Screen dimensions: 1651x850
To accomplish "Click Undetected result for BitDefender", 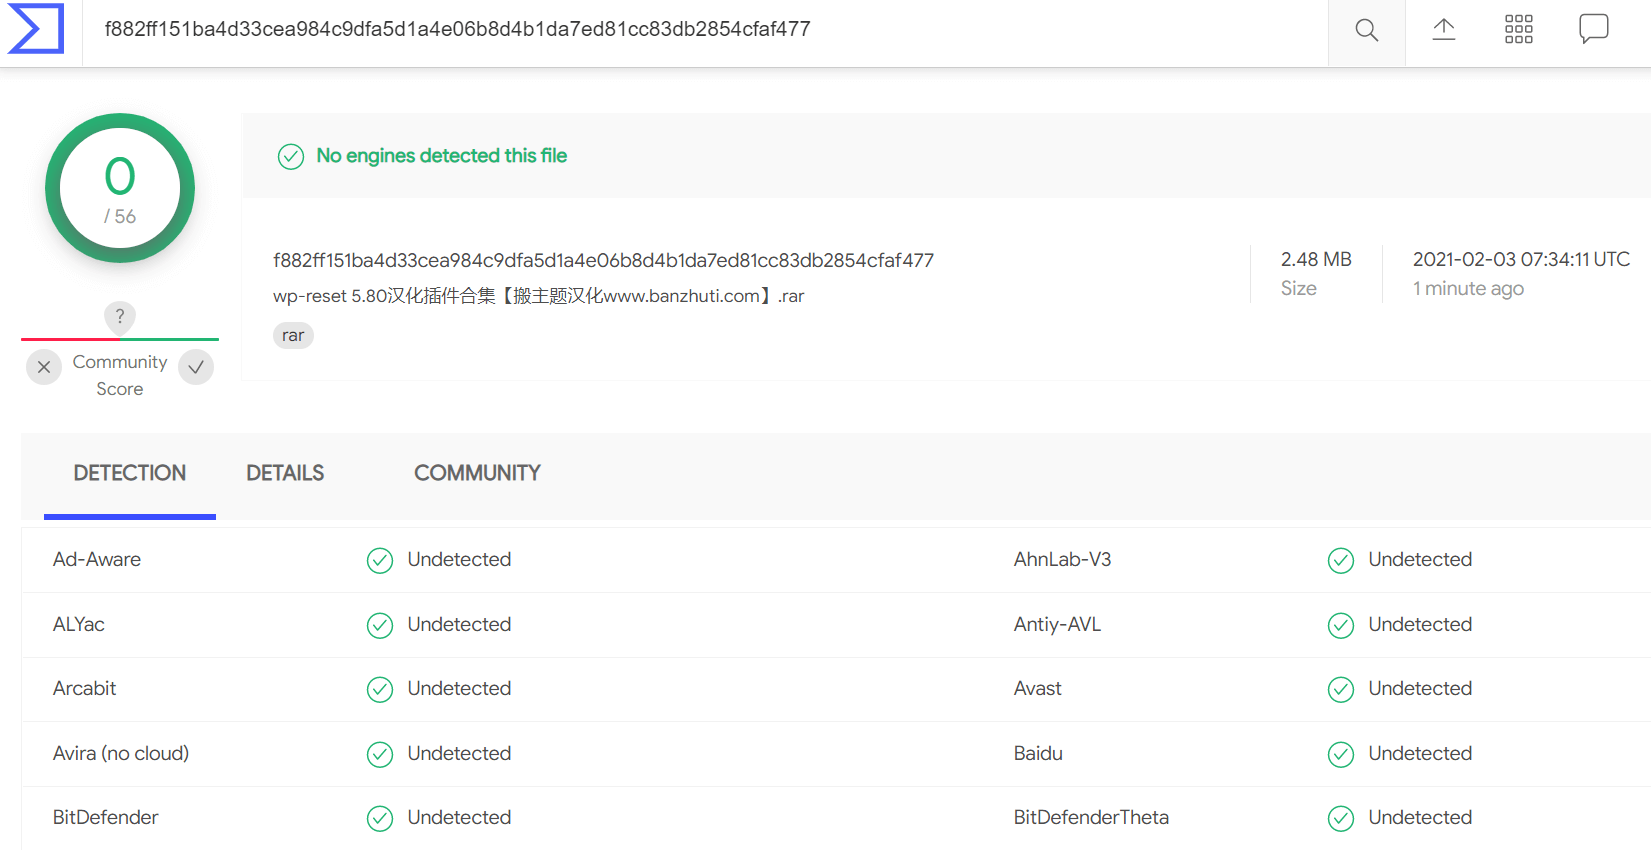I will [x=459, y=817].
